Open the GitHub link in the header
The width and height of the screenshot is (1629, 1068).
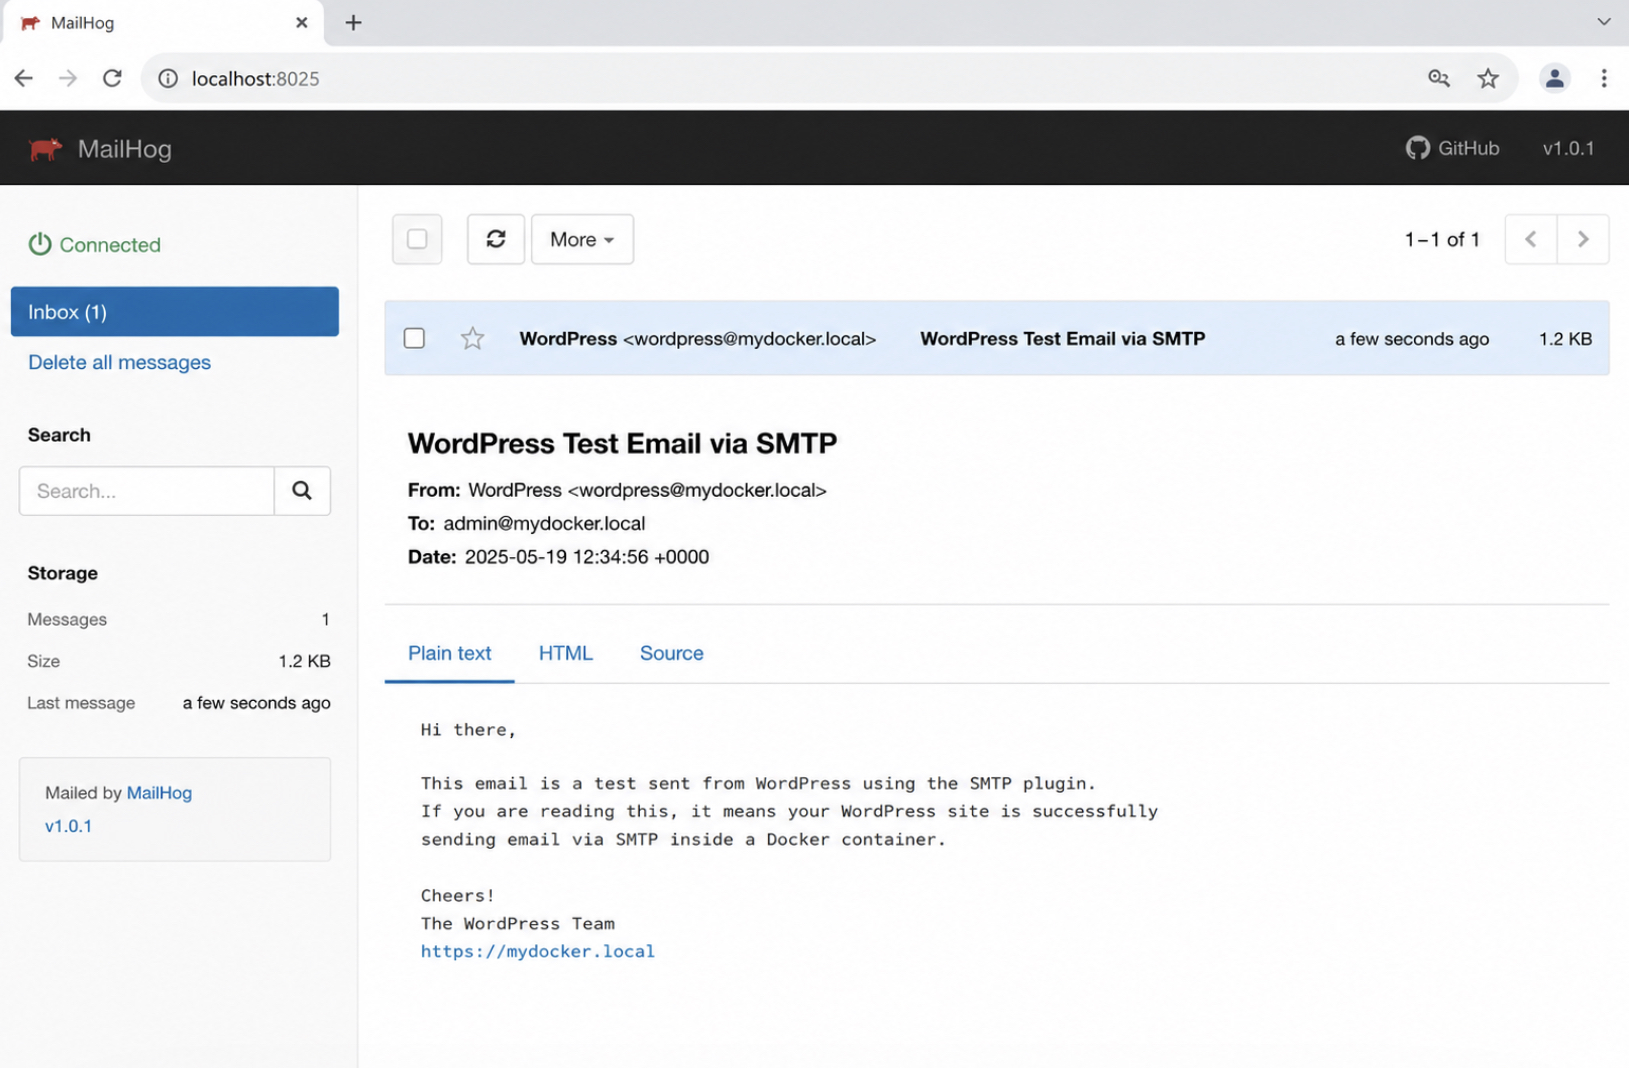pyautogui.click(x=1452, y=148)
